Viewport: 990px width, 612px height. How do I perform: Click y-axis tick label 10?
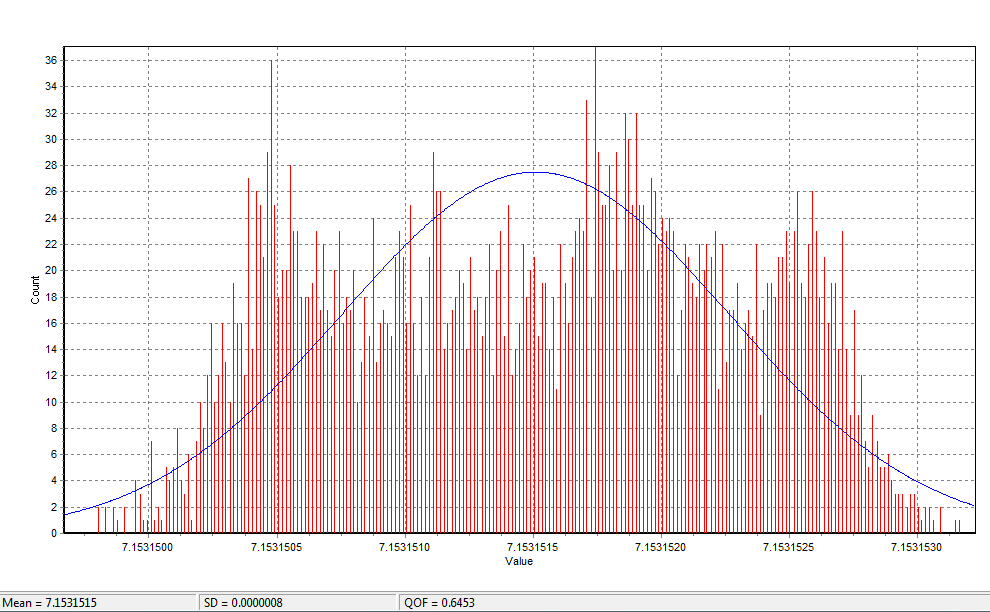click(x=51, y=402)
